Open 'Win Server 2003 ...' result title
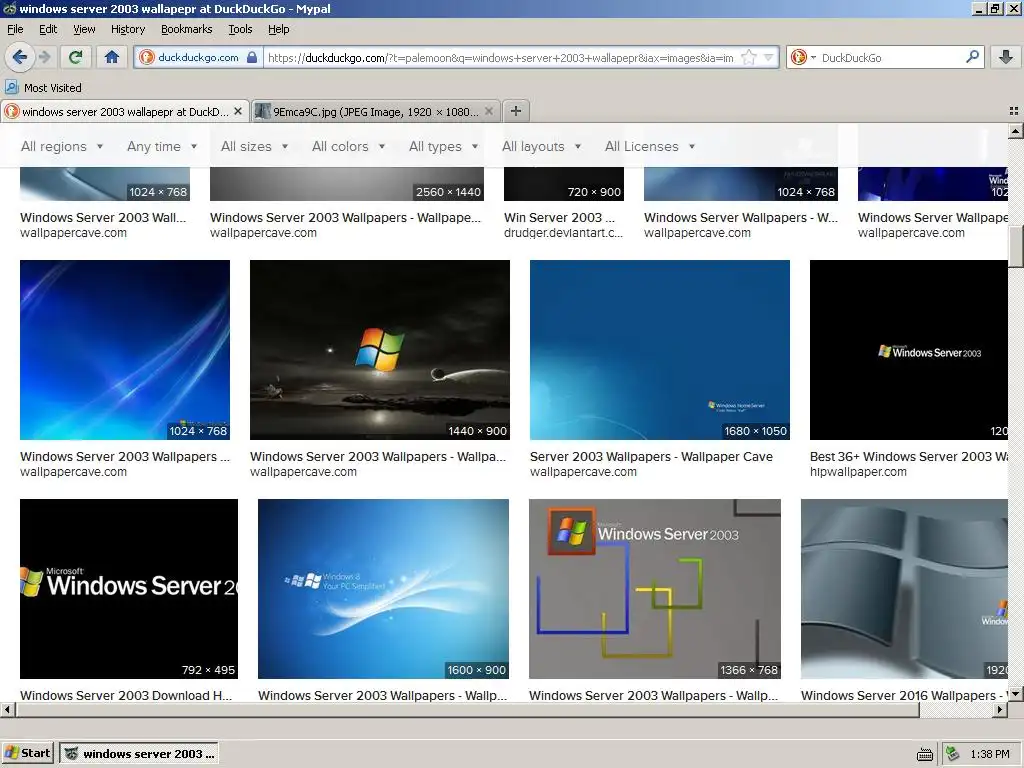 coord(559,217)
